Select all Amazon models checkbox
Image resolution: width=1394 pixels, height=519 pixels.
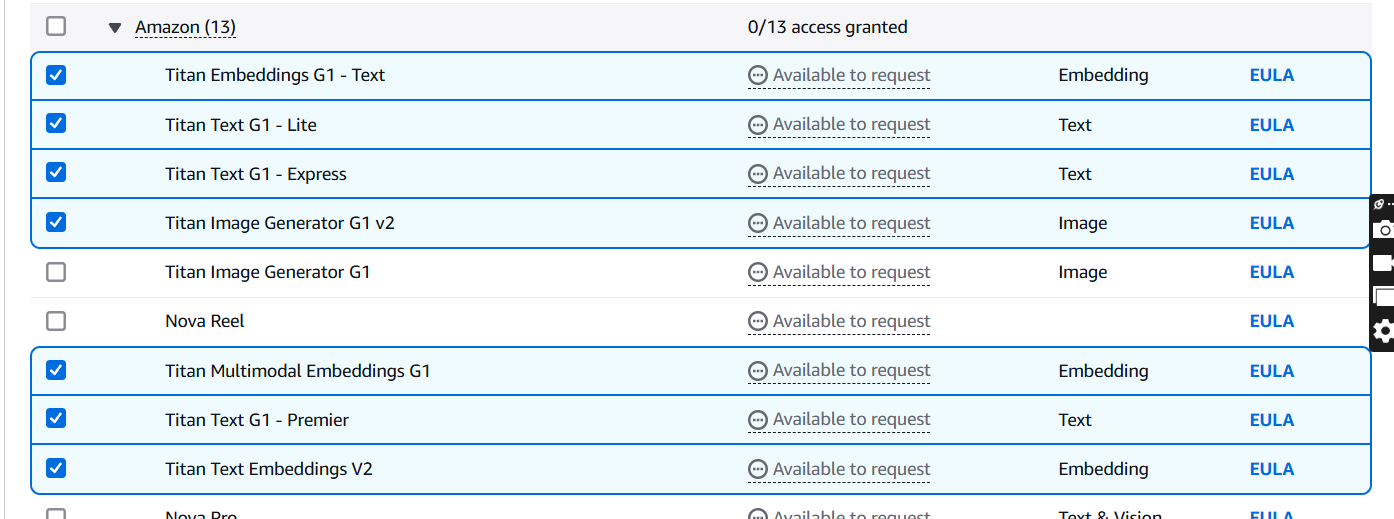(x=56, y=26)
